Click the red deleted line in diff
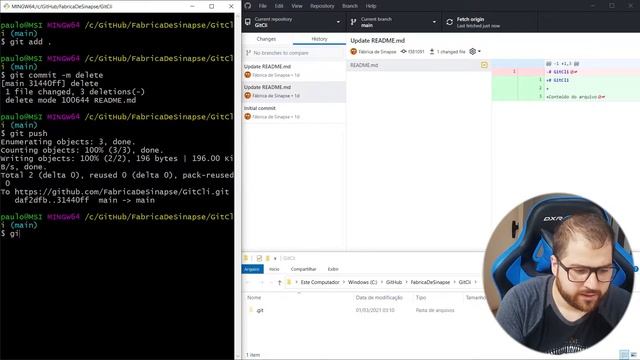This screenshot has width=640, height=360. click(x=566, y=72)
